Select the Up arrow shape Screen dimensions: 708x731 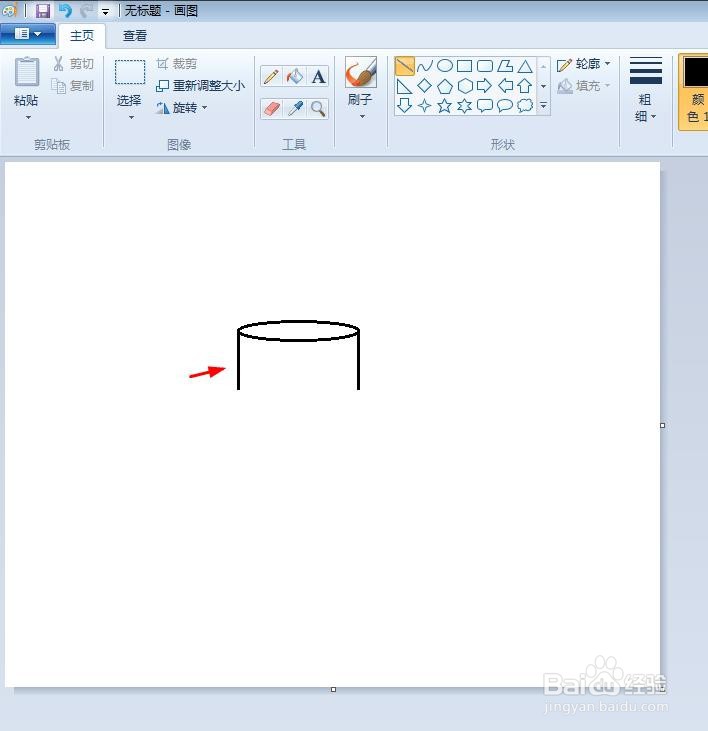[x=525, y=86]
